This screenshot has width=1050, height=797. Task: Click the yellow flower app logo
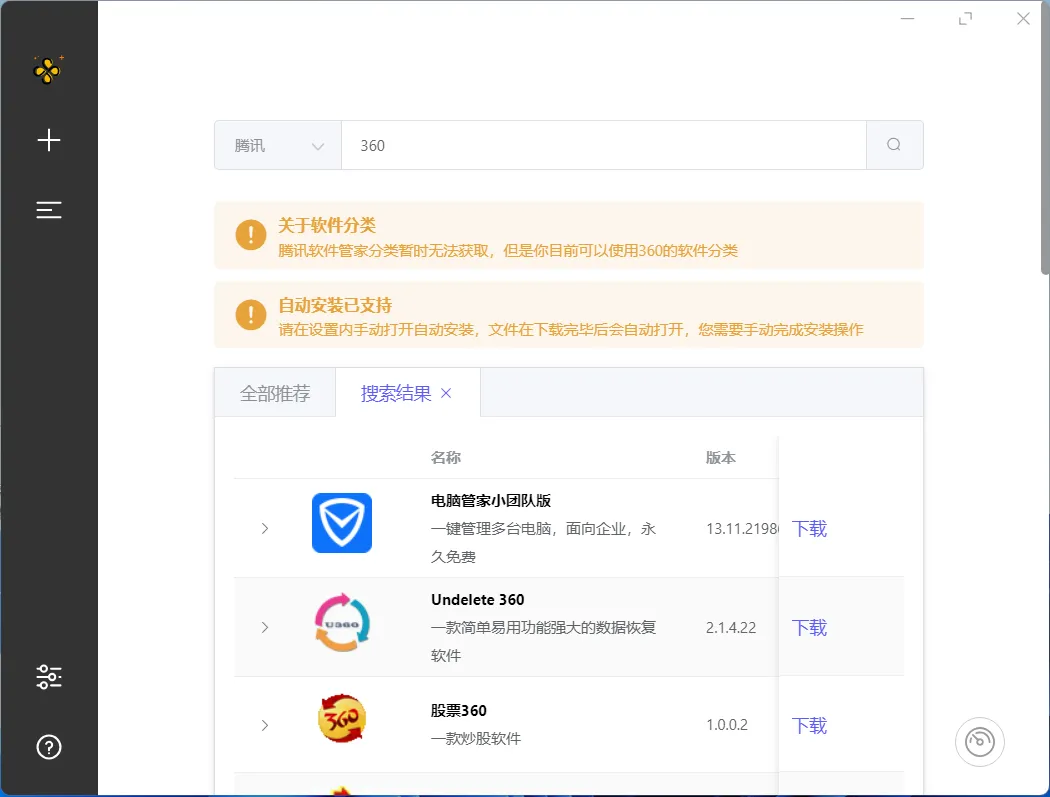click(x=48, y=69)
